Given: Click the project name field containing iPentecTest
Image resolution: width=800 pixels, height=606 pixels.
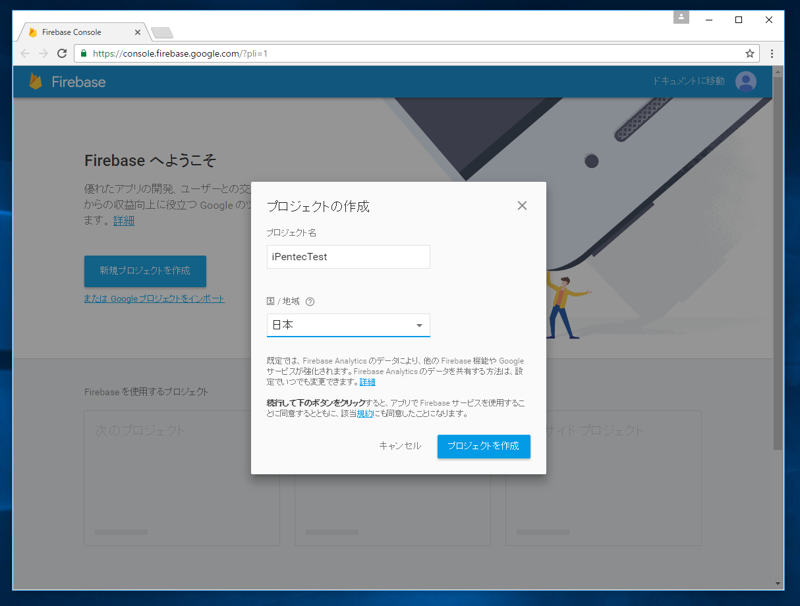Looking at the screenshot, I should 348,257.
